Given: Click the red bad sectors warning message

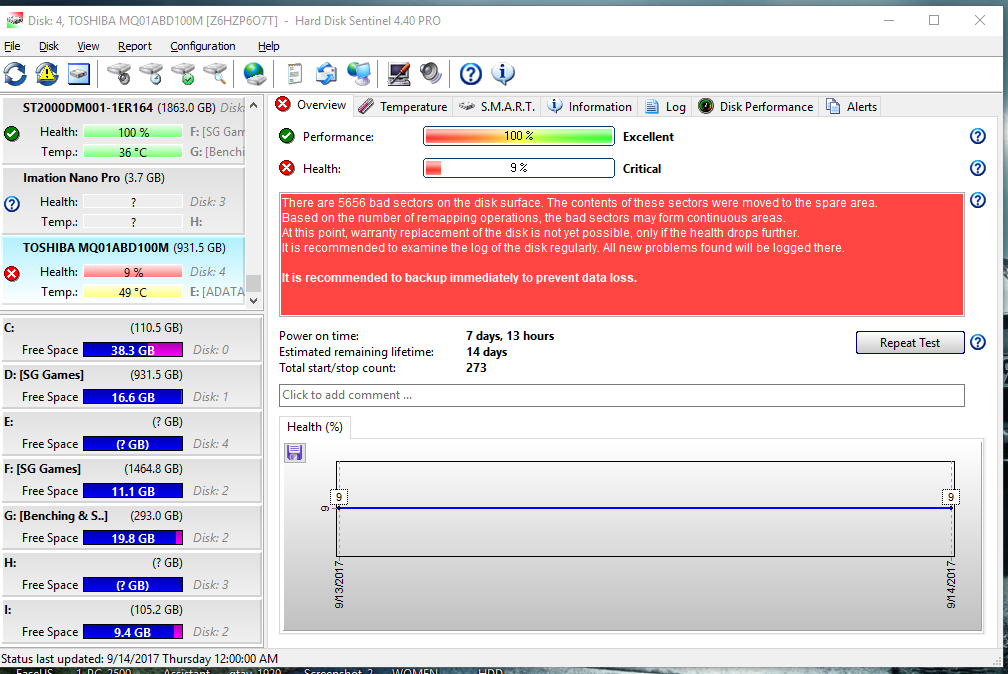Looking at the screenshot, I should [x=622, y=254].
